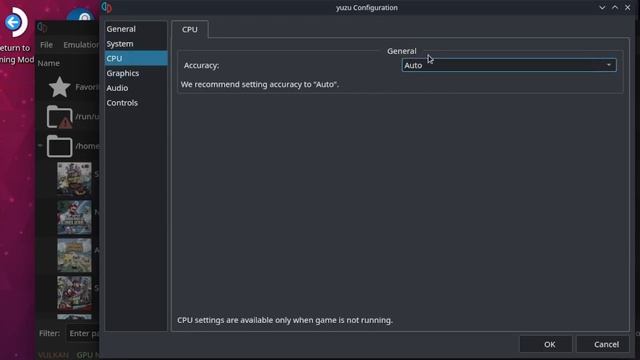Open the Accuracy dropdown set to Auto
This screenshot has height=360, width=640.
tap(509, 65)
